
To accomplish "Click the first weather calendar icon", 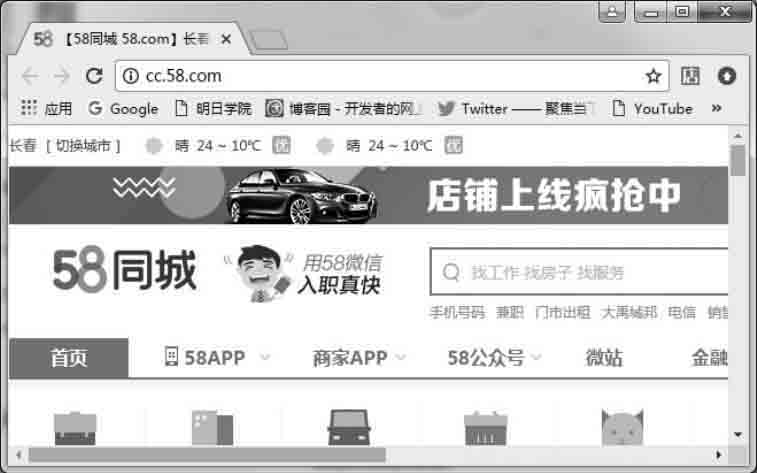I will pos(281,145).
